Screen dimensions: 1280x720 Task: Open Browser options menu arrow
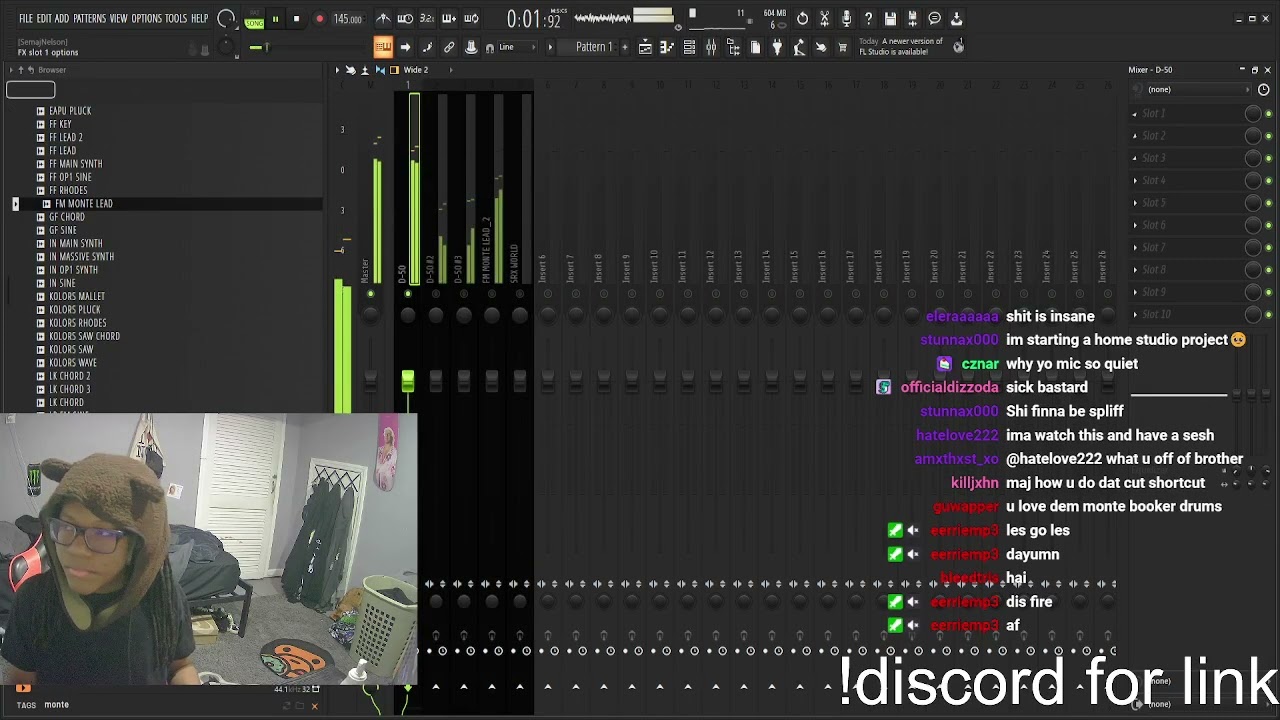click(x=9, y=70)
